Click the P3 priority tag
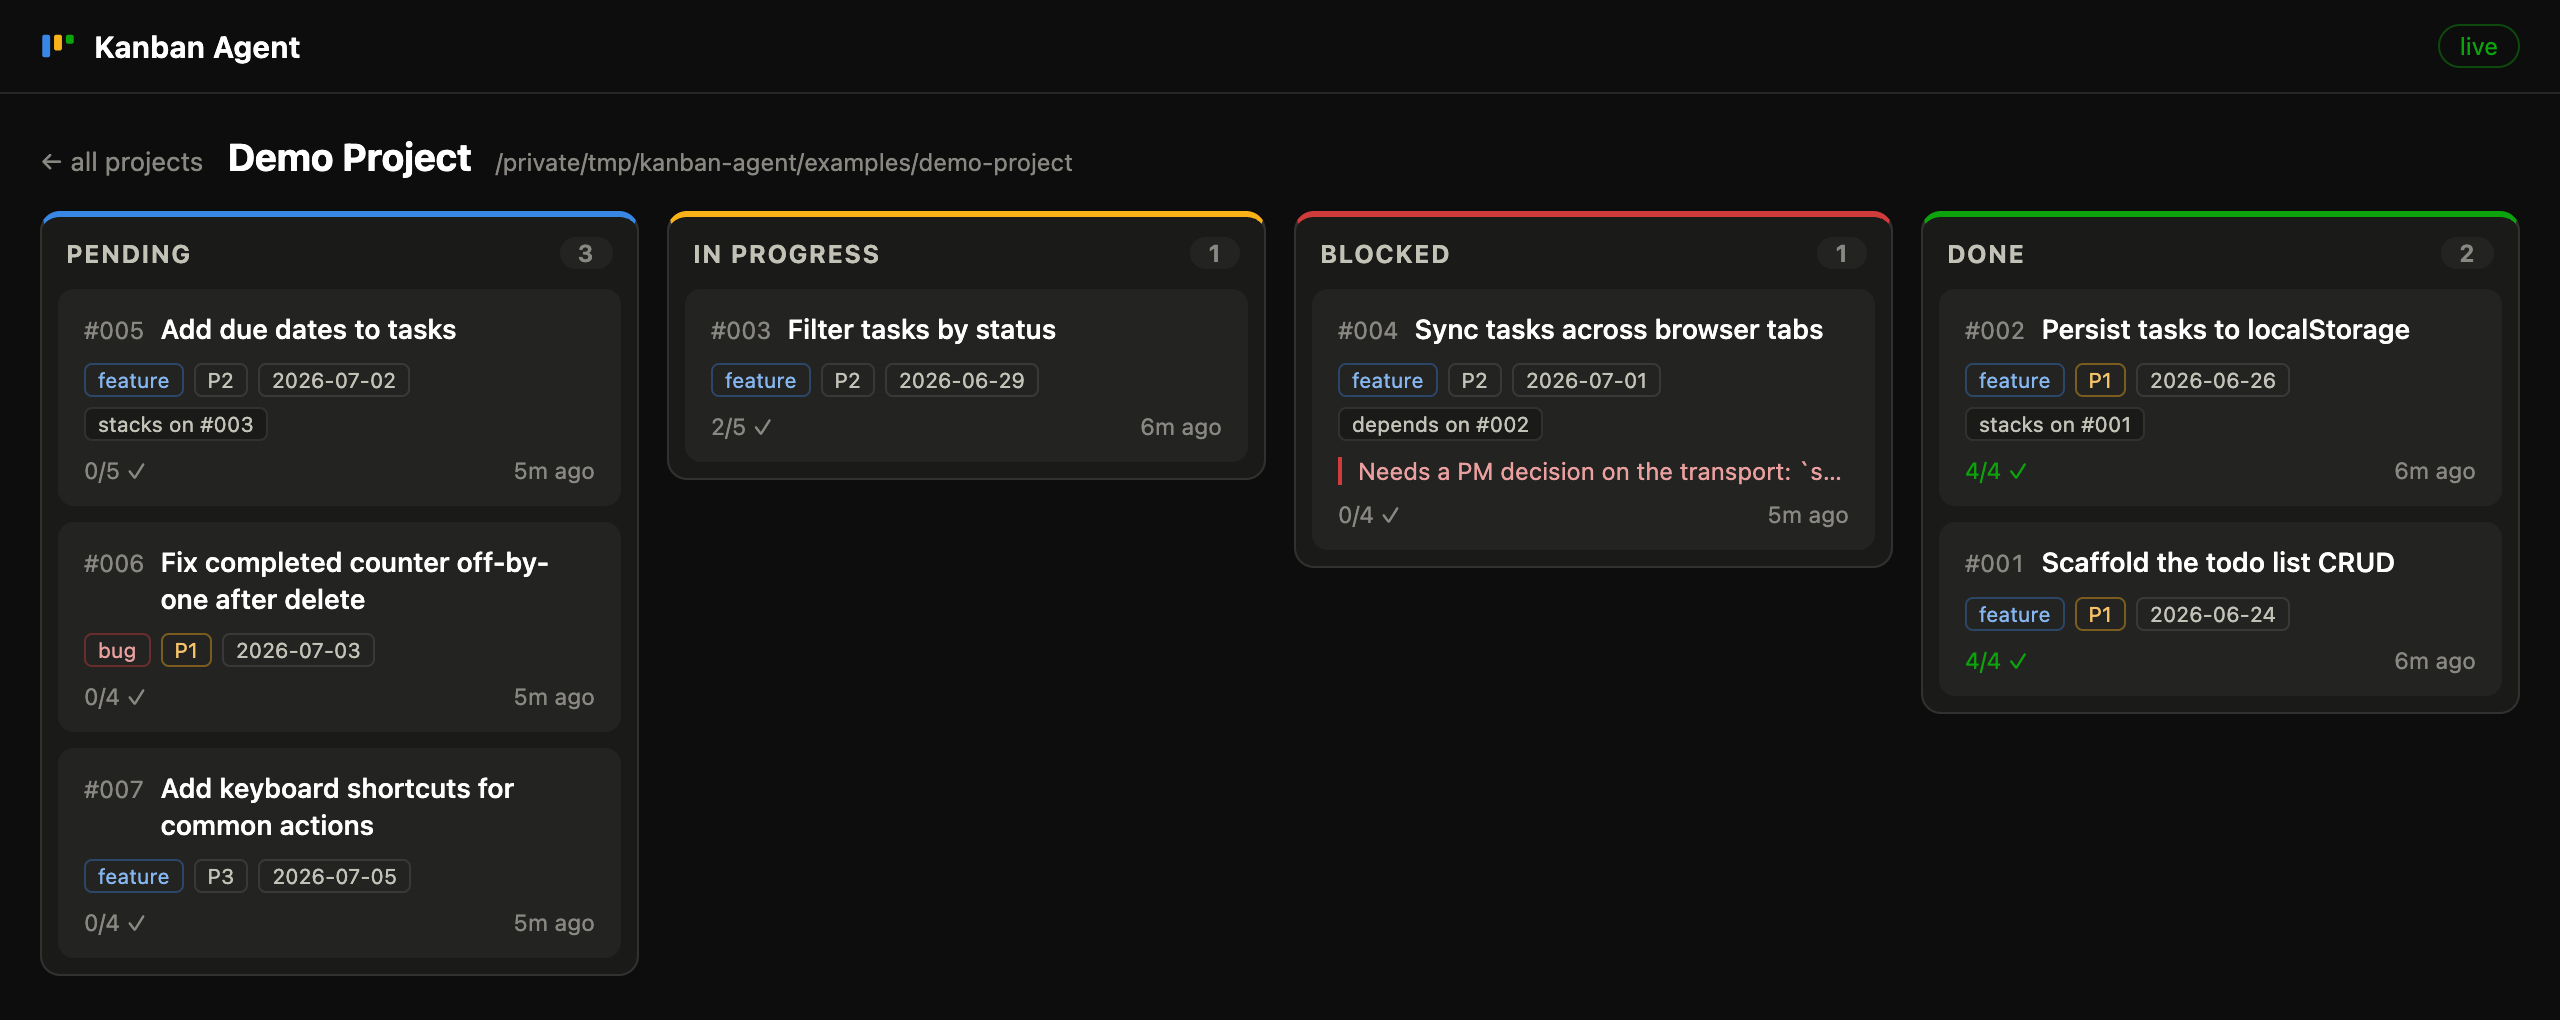The width and height of the screenshot is (2560, 1020). (220, 876)
